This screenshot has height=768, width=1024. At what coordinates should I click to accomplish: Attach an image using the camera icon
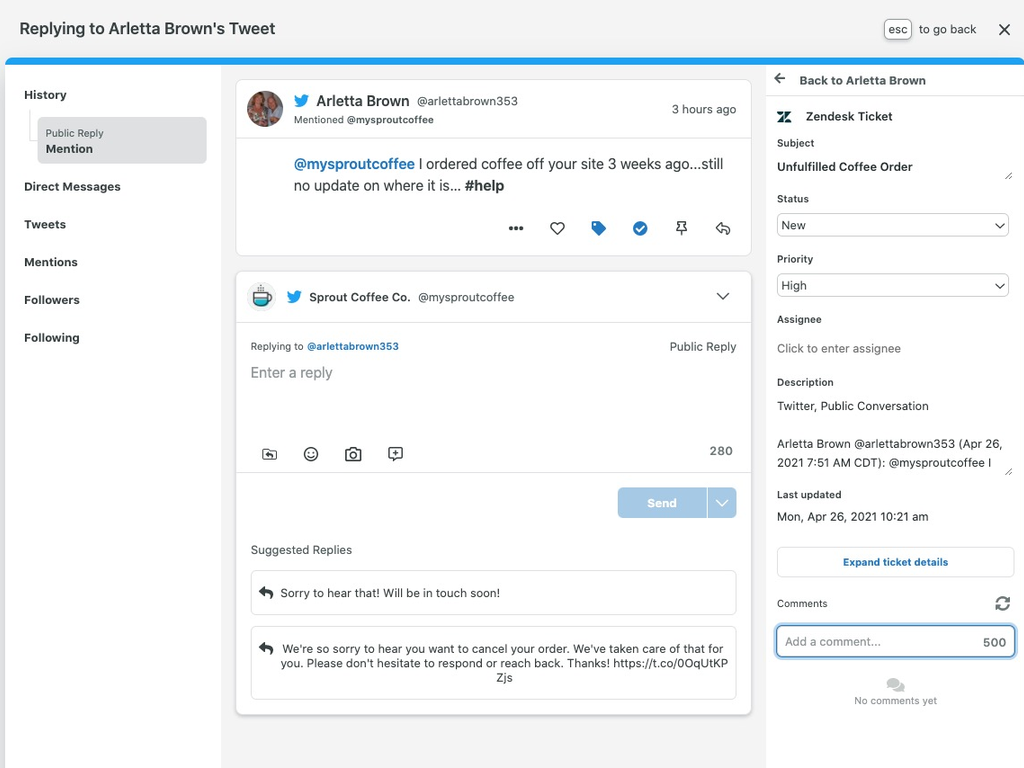353,453
